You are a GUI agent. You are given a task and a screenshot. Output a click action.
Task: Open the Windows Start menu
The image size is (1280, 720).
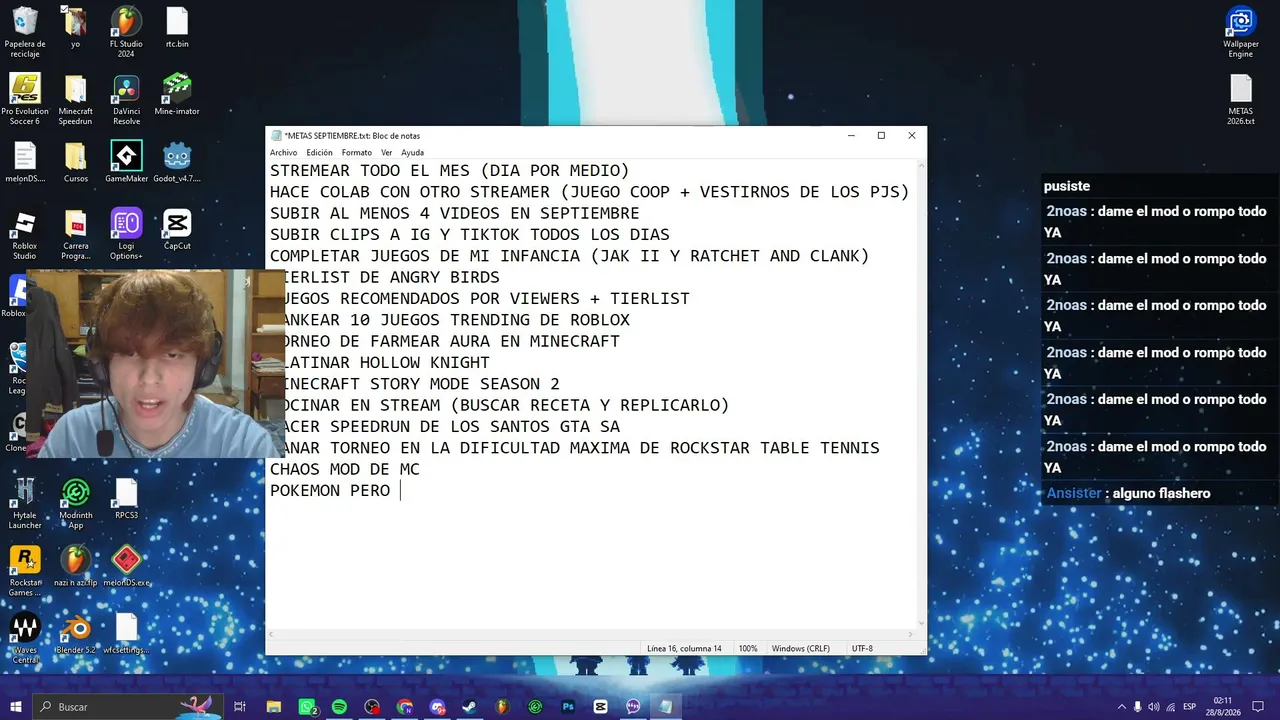(x=16, y=706)
